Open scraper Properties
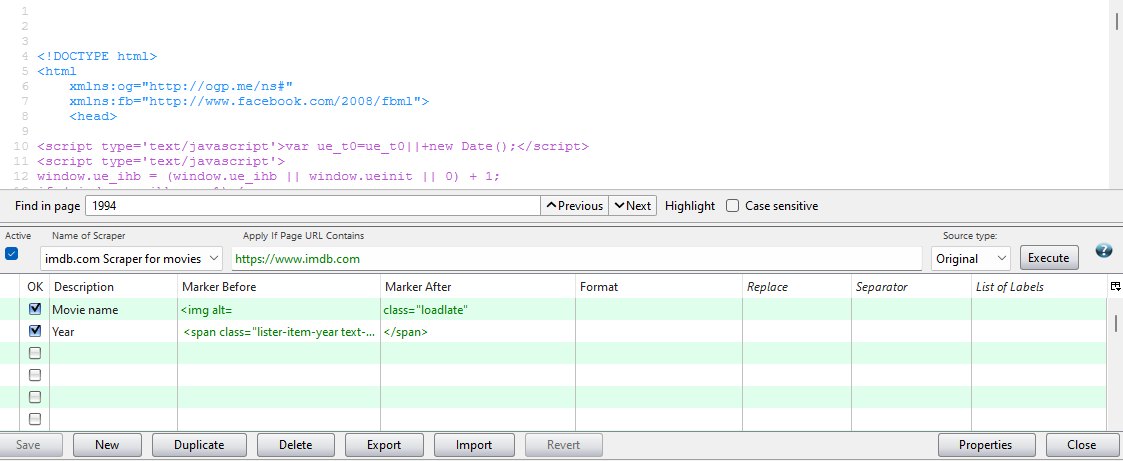Screen dimensions: 1123x461 click(985, 445)
